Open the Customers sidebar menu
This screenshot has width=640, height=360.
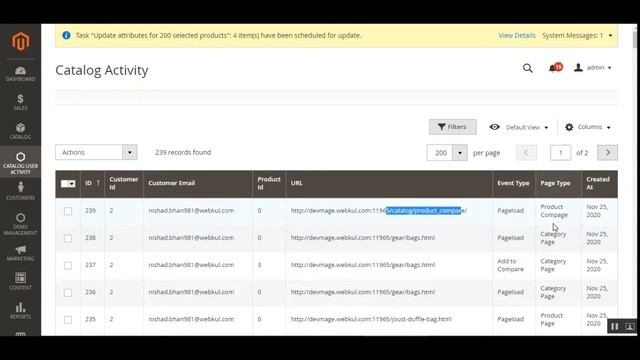[x=20, y=191]
